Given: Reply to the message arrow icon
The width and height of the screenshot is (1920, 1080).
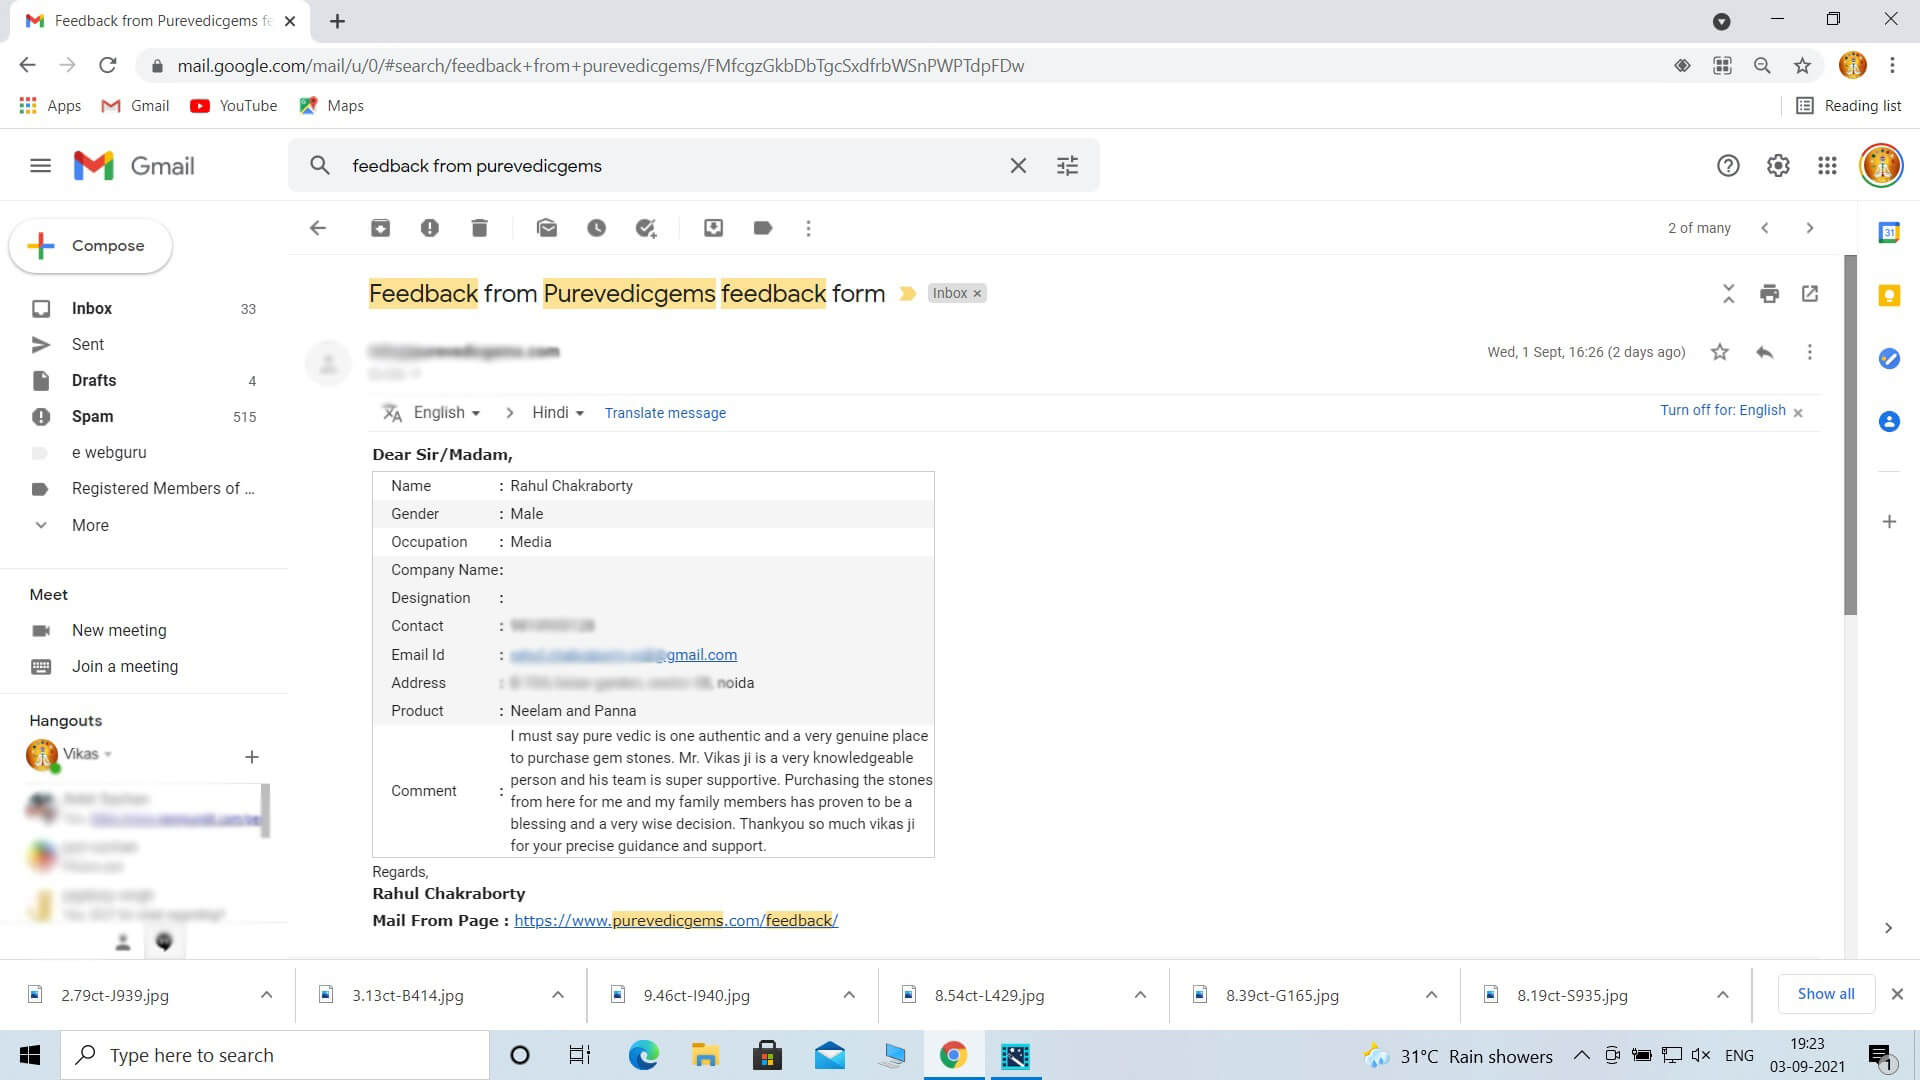Looking at the screenshot, I should [x=1765, y=352].
